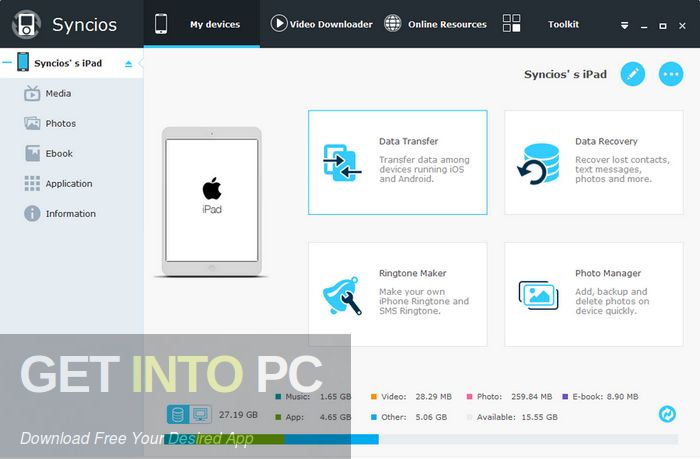This screenshot has height=459, width=700.
Task: Open the Data Recovery card
Action: pyautogui.click(x=594, y=163)
